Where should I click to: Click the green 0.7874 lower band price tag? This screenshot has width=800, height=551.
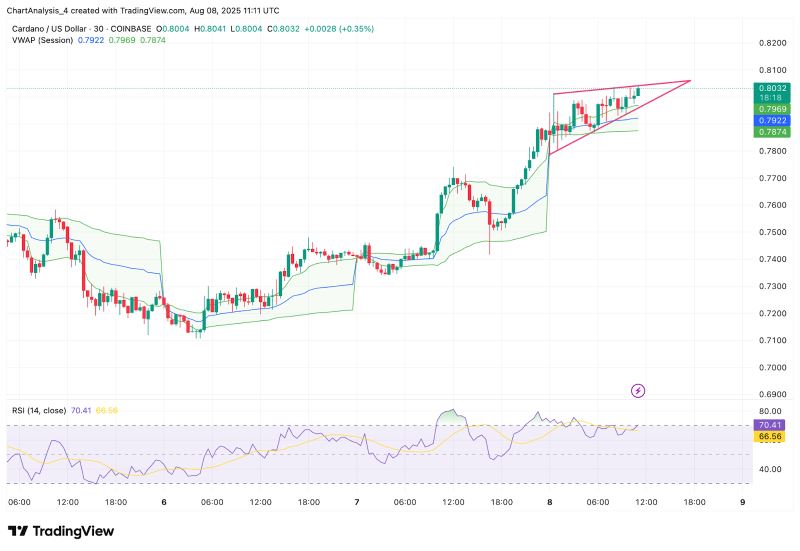[770, 132]
